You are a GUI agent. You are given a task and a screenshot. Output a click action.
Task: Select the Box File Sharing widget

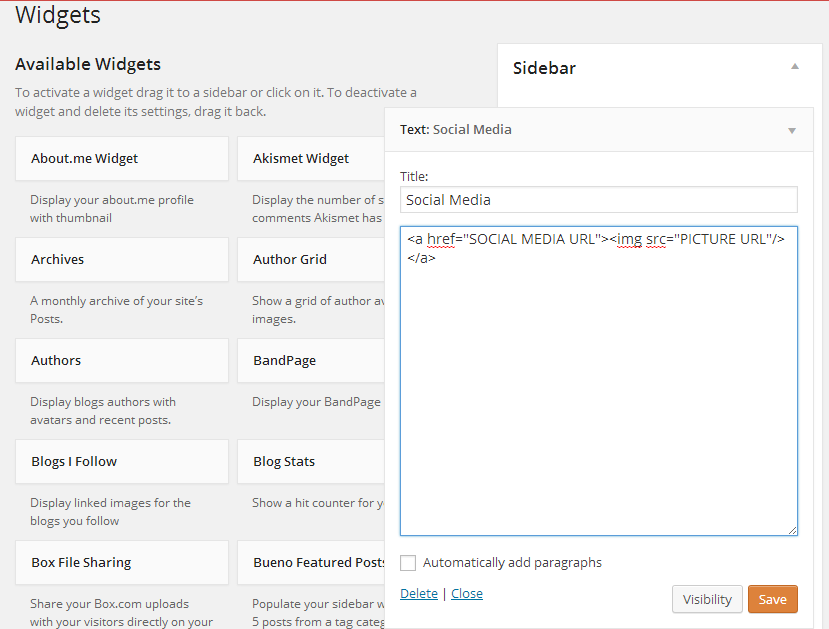pos(122,562)
